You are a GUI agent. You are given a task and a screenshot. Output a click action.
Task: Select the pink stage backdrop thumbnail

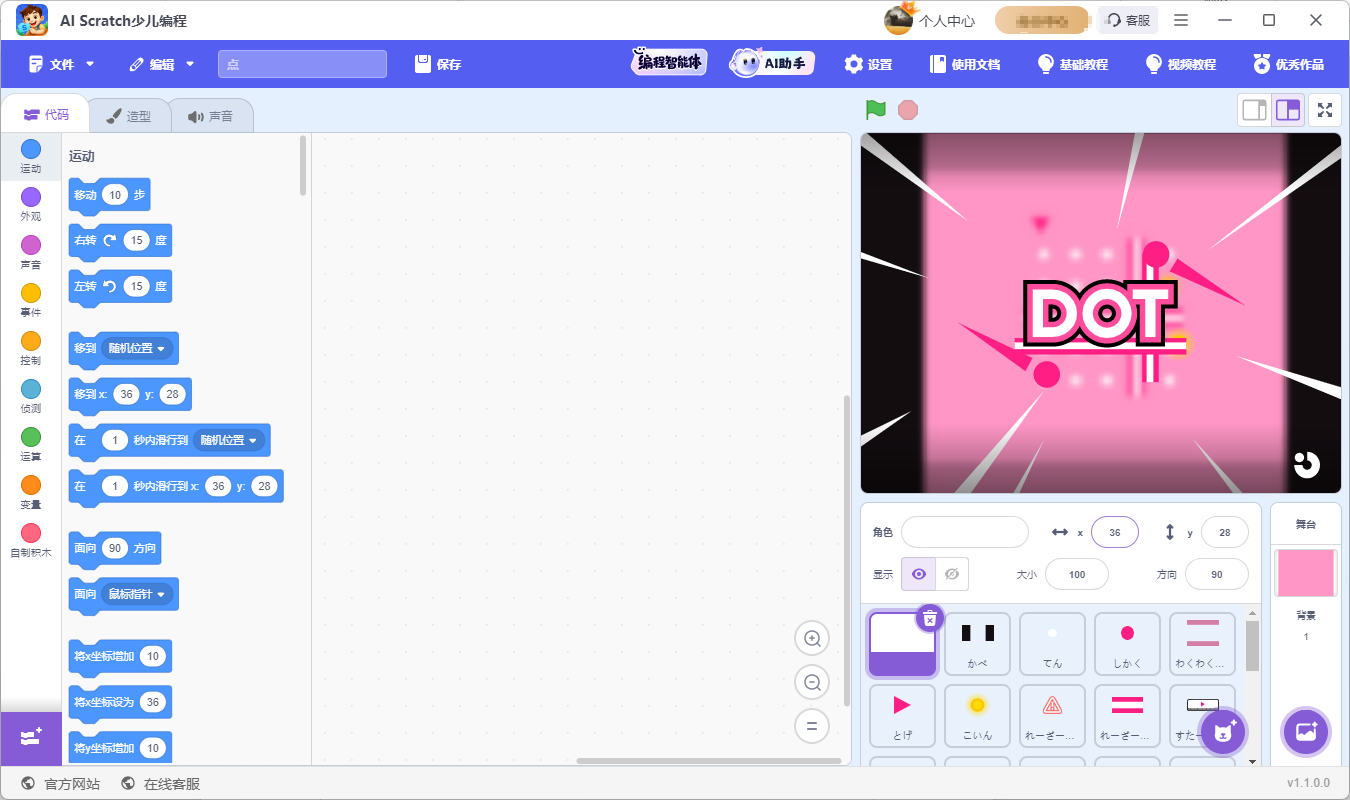tap(1305, 573)
